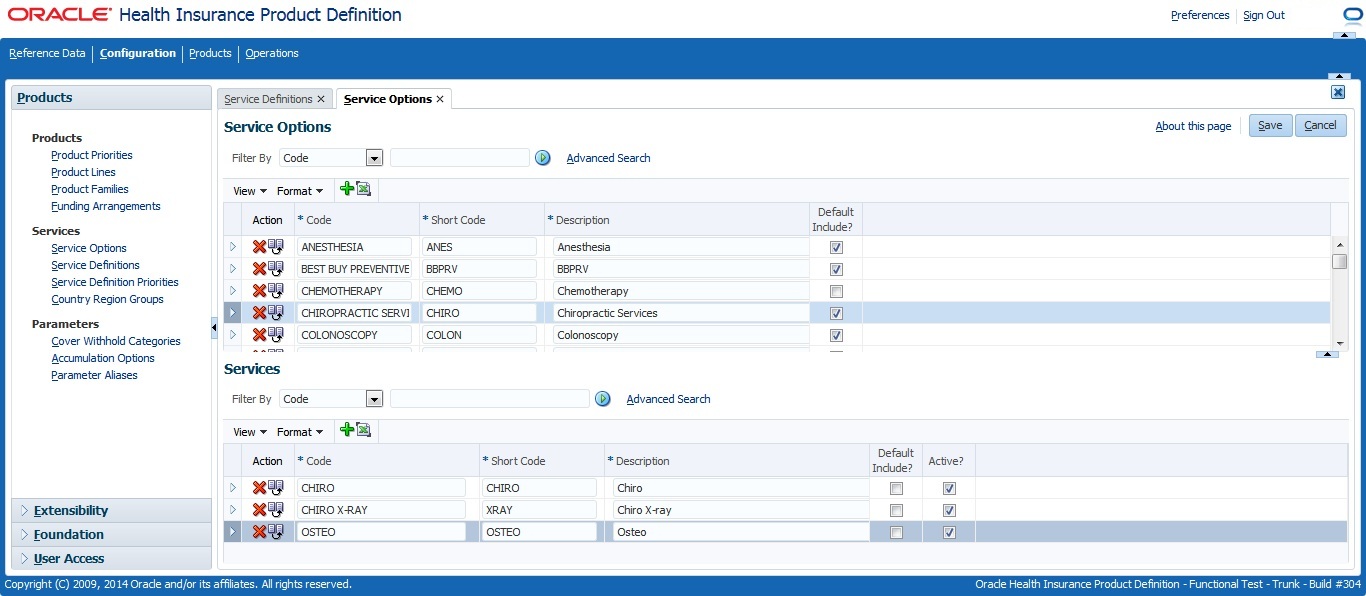
Task: Open object details icon for CHEMOTHERAPY row
Action: pos(275,291)
